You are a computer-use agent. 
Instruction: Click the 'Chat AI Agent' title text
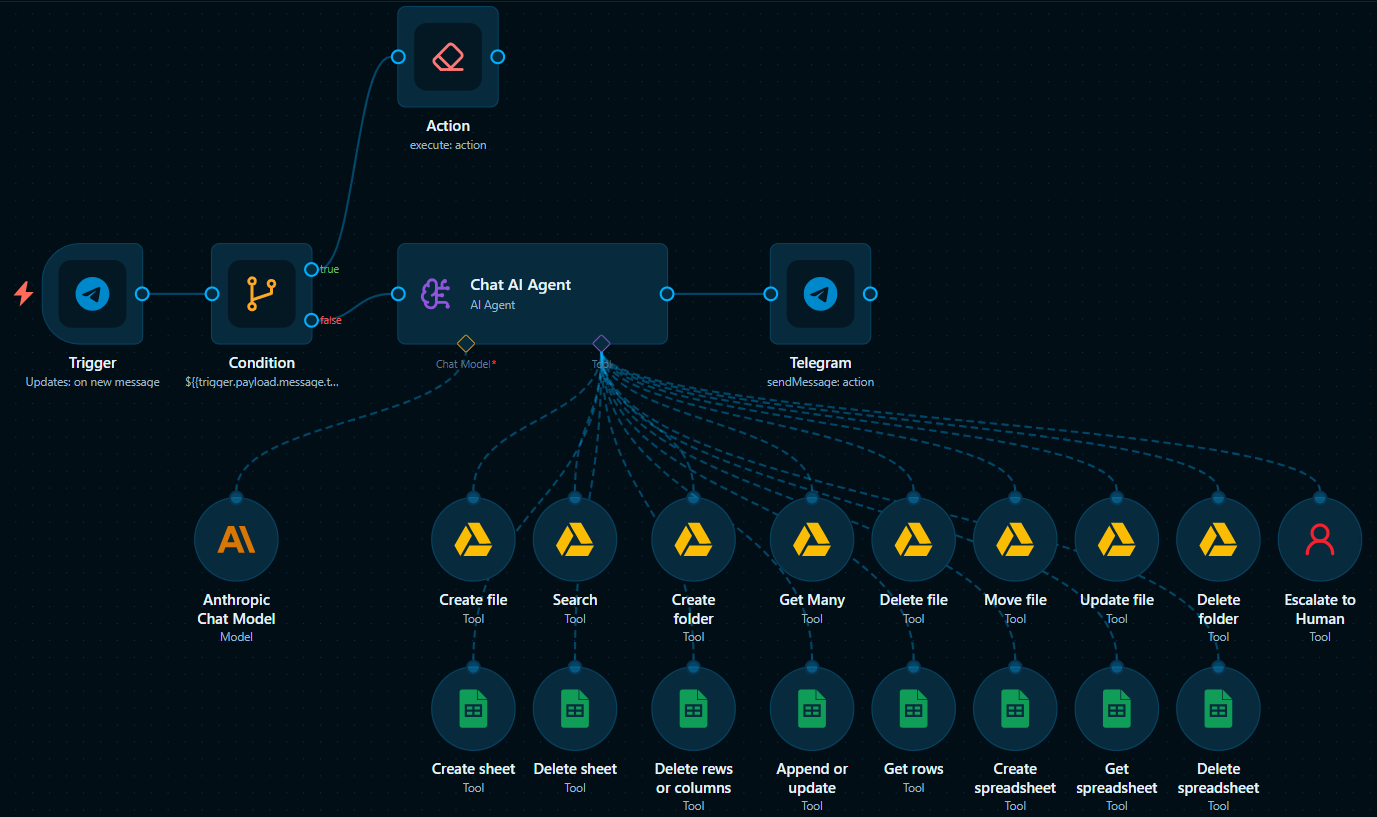point(521,285)
